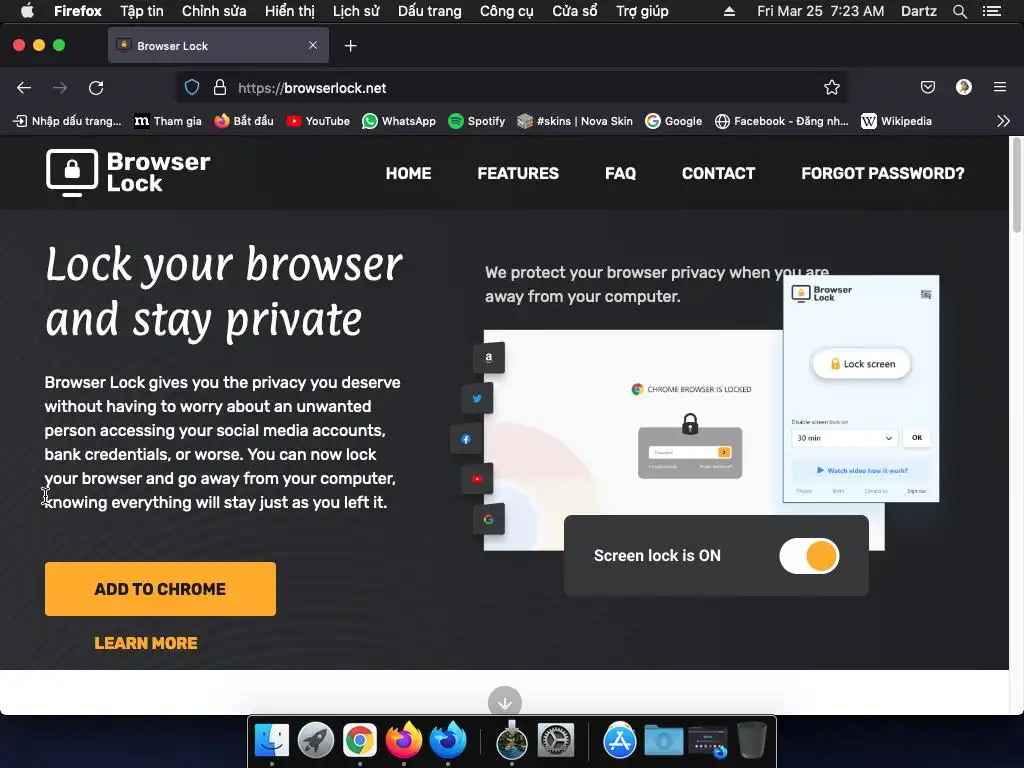Open a new tab with plus
The width and height of the screenshot is (1024, 768).
click(x=351, y=46)
